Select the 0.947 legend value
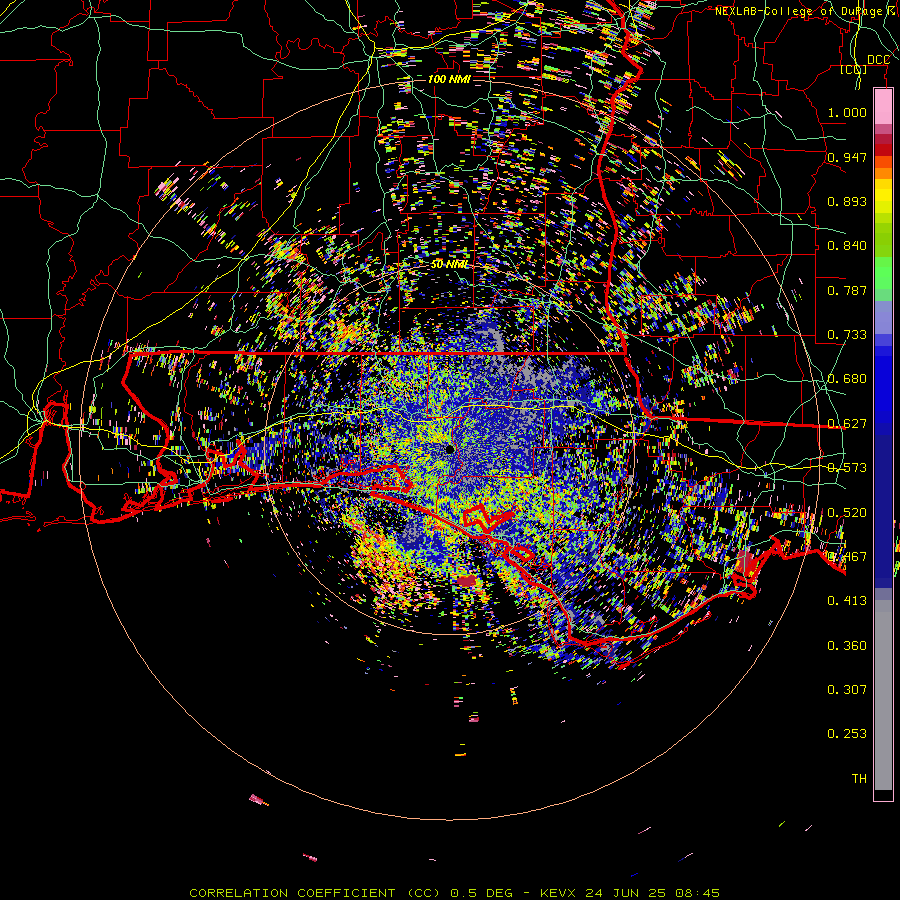The width and height of the screenshot is (900, 900). pos(847,157)
